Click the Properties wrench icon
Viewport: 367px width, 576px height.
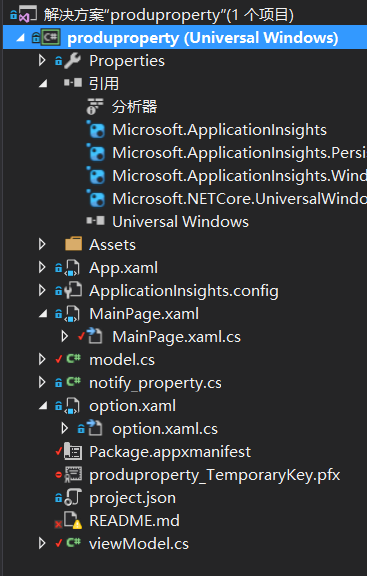72,61
